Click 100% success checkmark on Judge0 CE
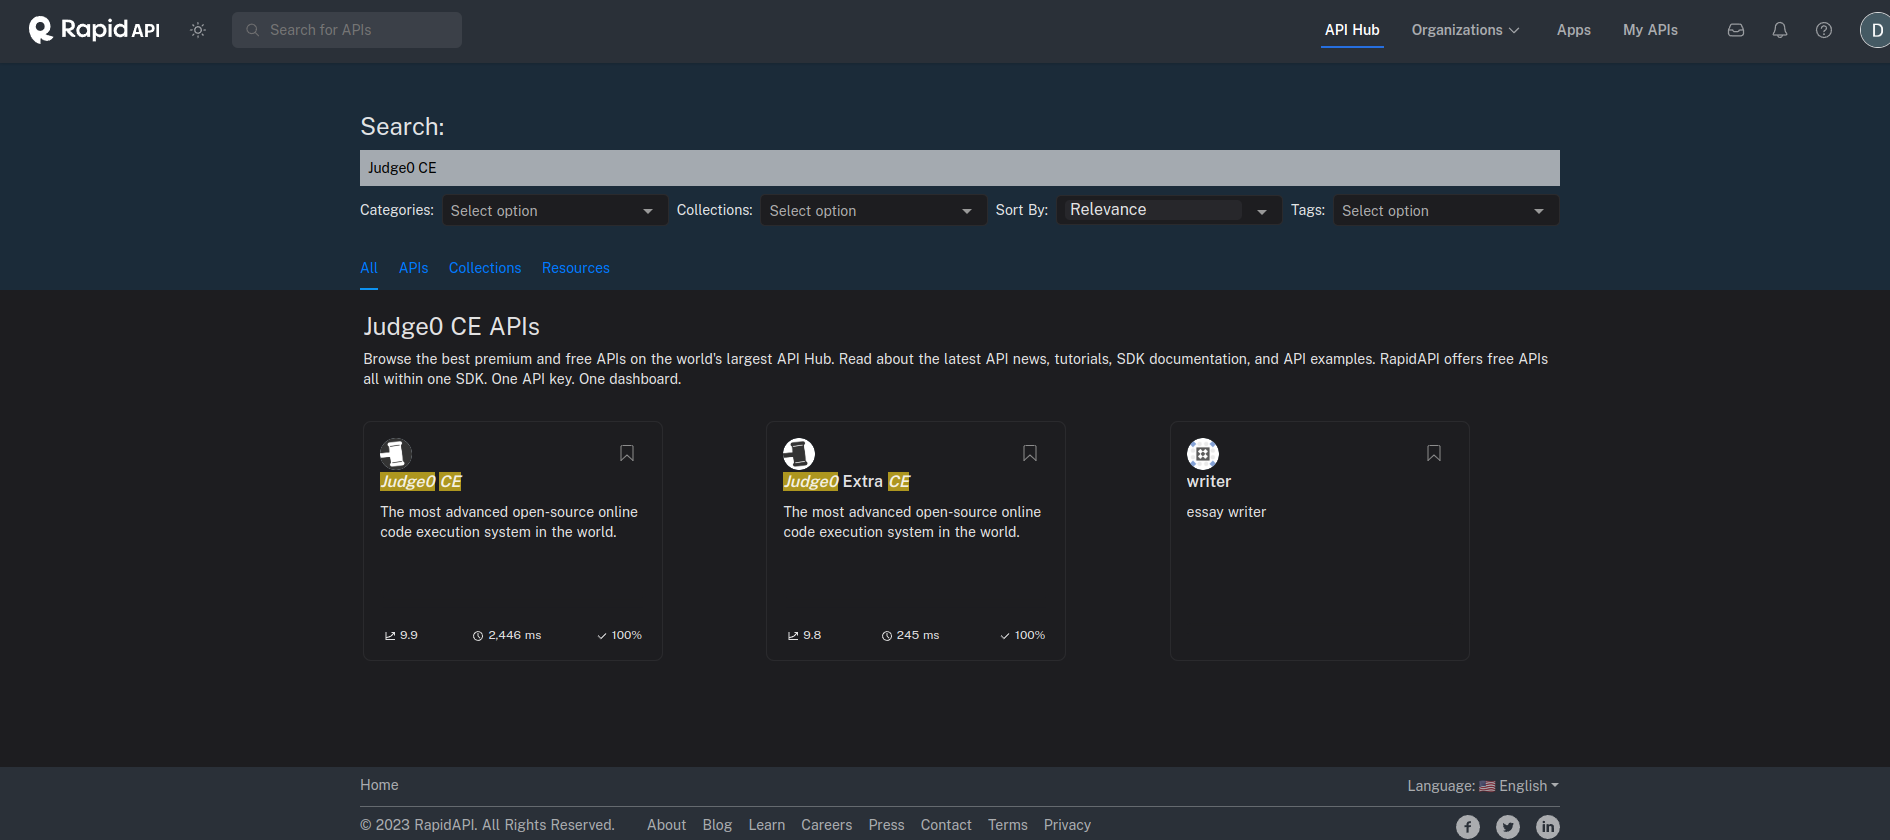Screen dimensions: 1890x840 [602, 636]
